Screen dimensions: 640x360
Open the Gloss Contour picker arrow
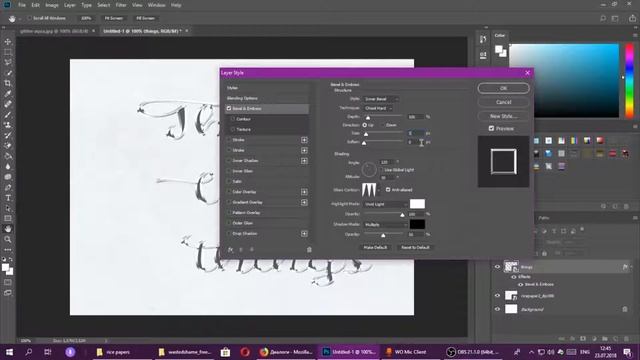click(379, 190)
